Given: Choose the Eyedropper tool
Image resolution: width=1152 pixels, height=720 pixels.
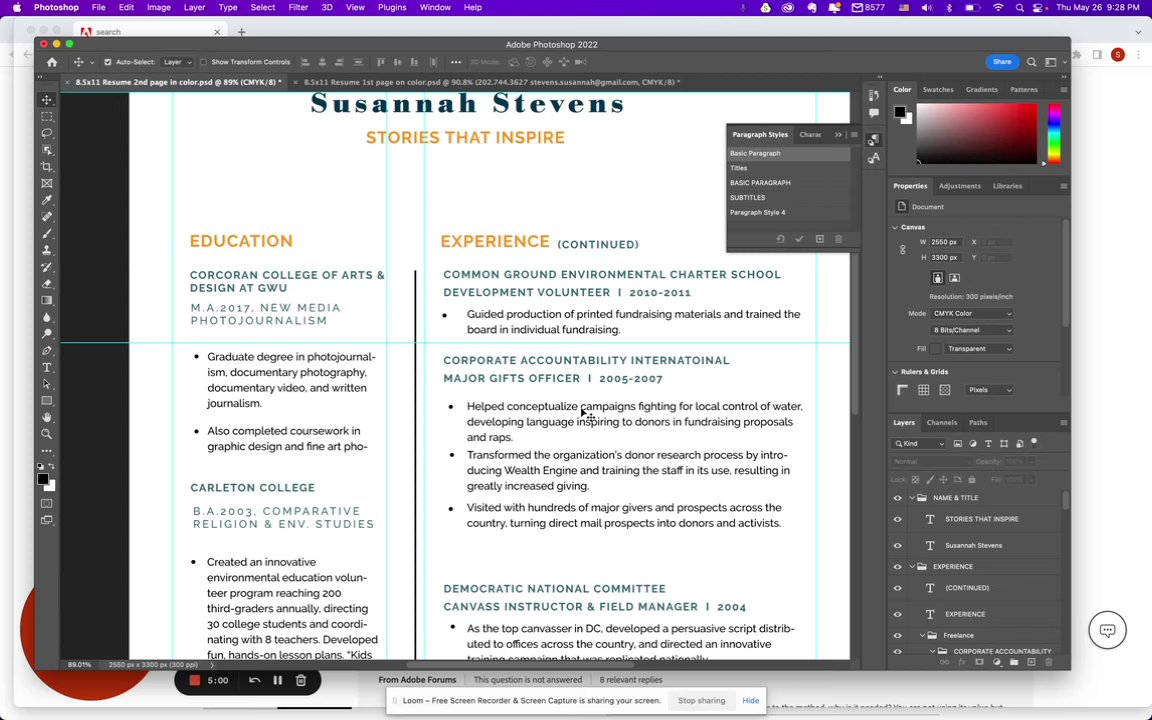Looking at the screenshot, I should (47, 200).
